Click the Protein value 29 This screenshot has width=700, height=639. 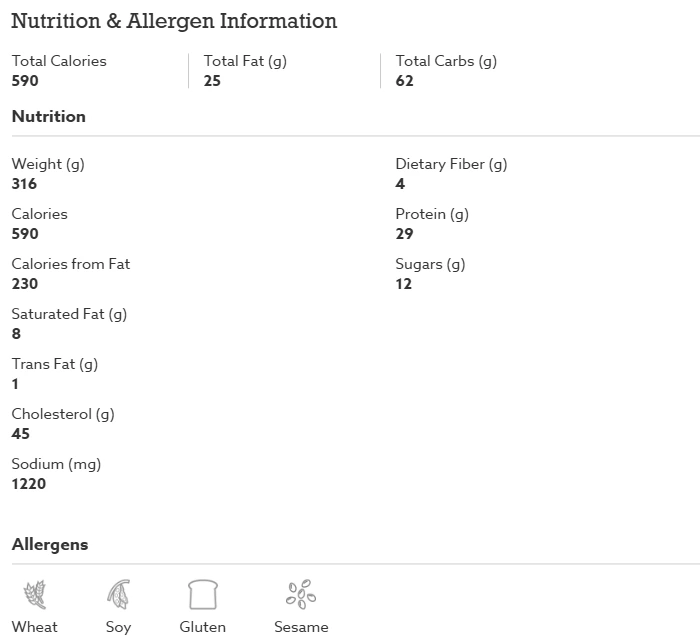coord(404,234)
